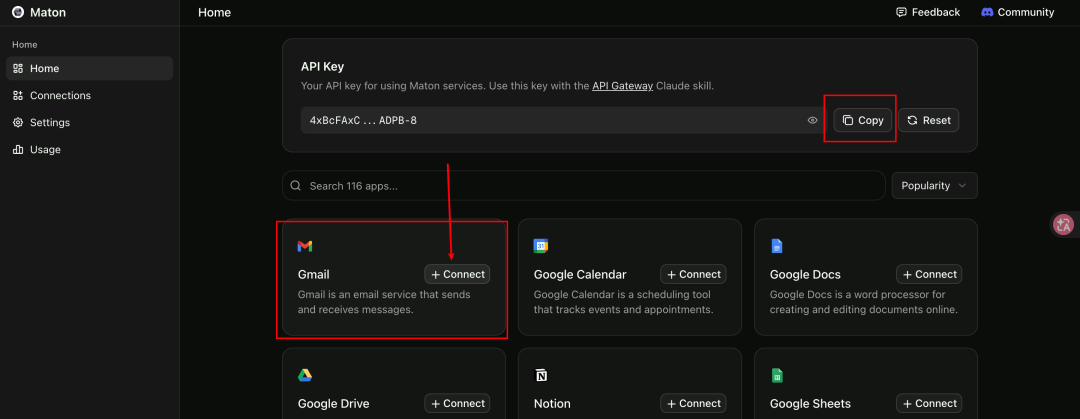Click the Google Calendar app icon

point(541,246)
